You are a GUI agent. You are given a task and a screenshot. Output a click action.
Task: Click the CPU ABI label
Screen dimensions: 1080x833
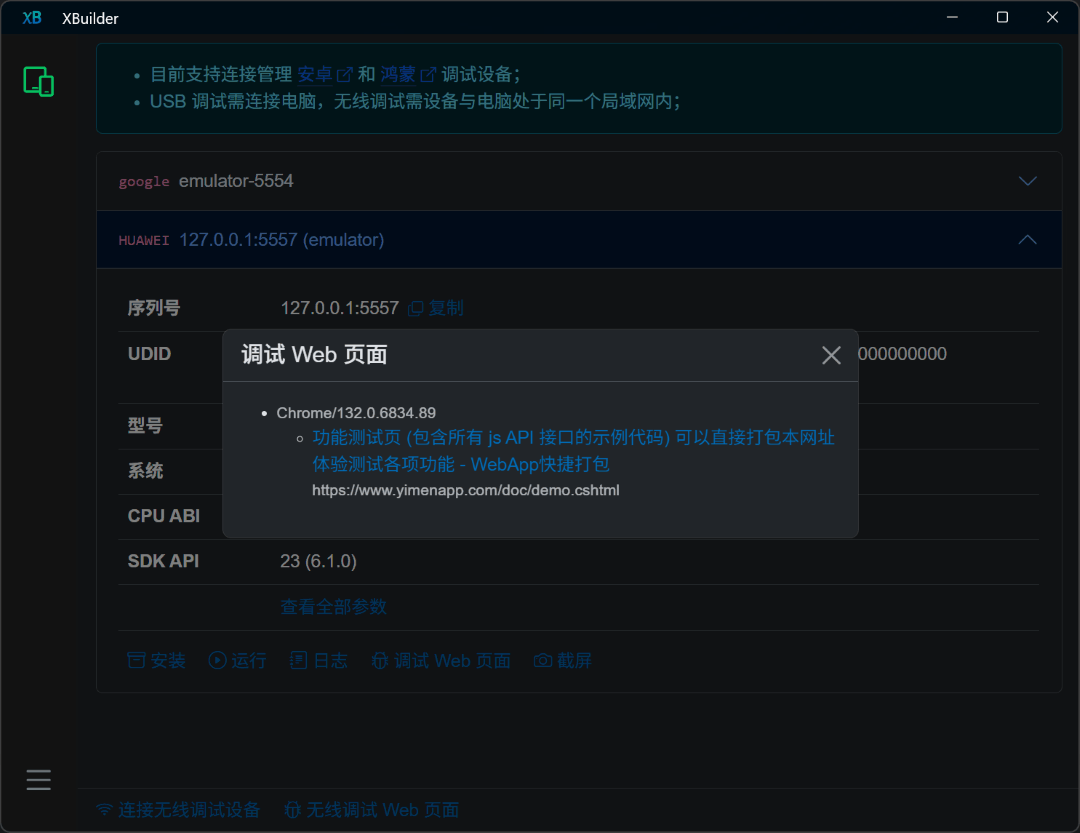coord(164,516)
